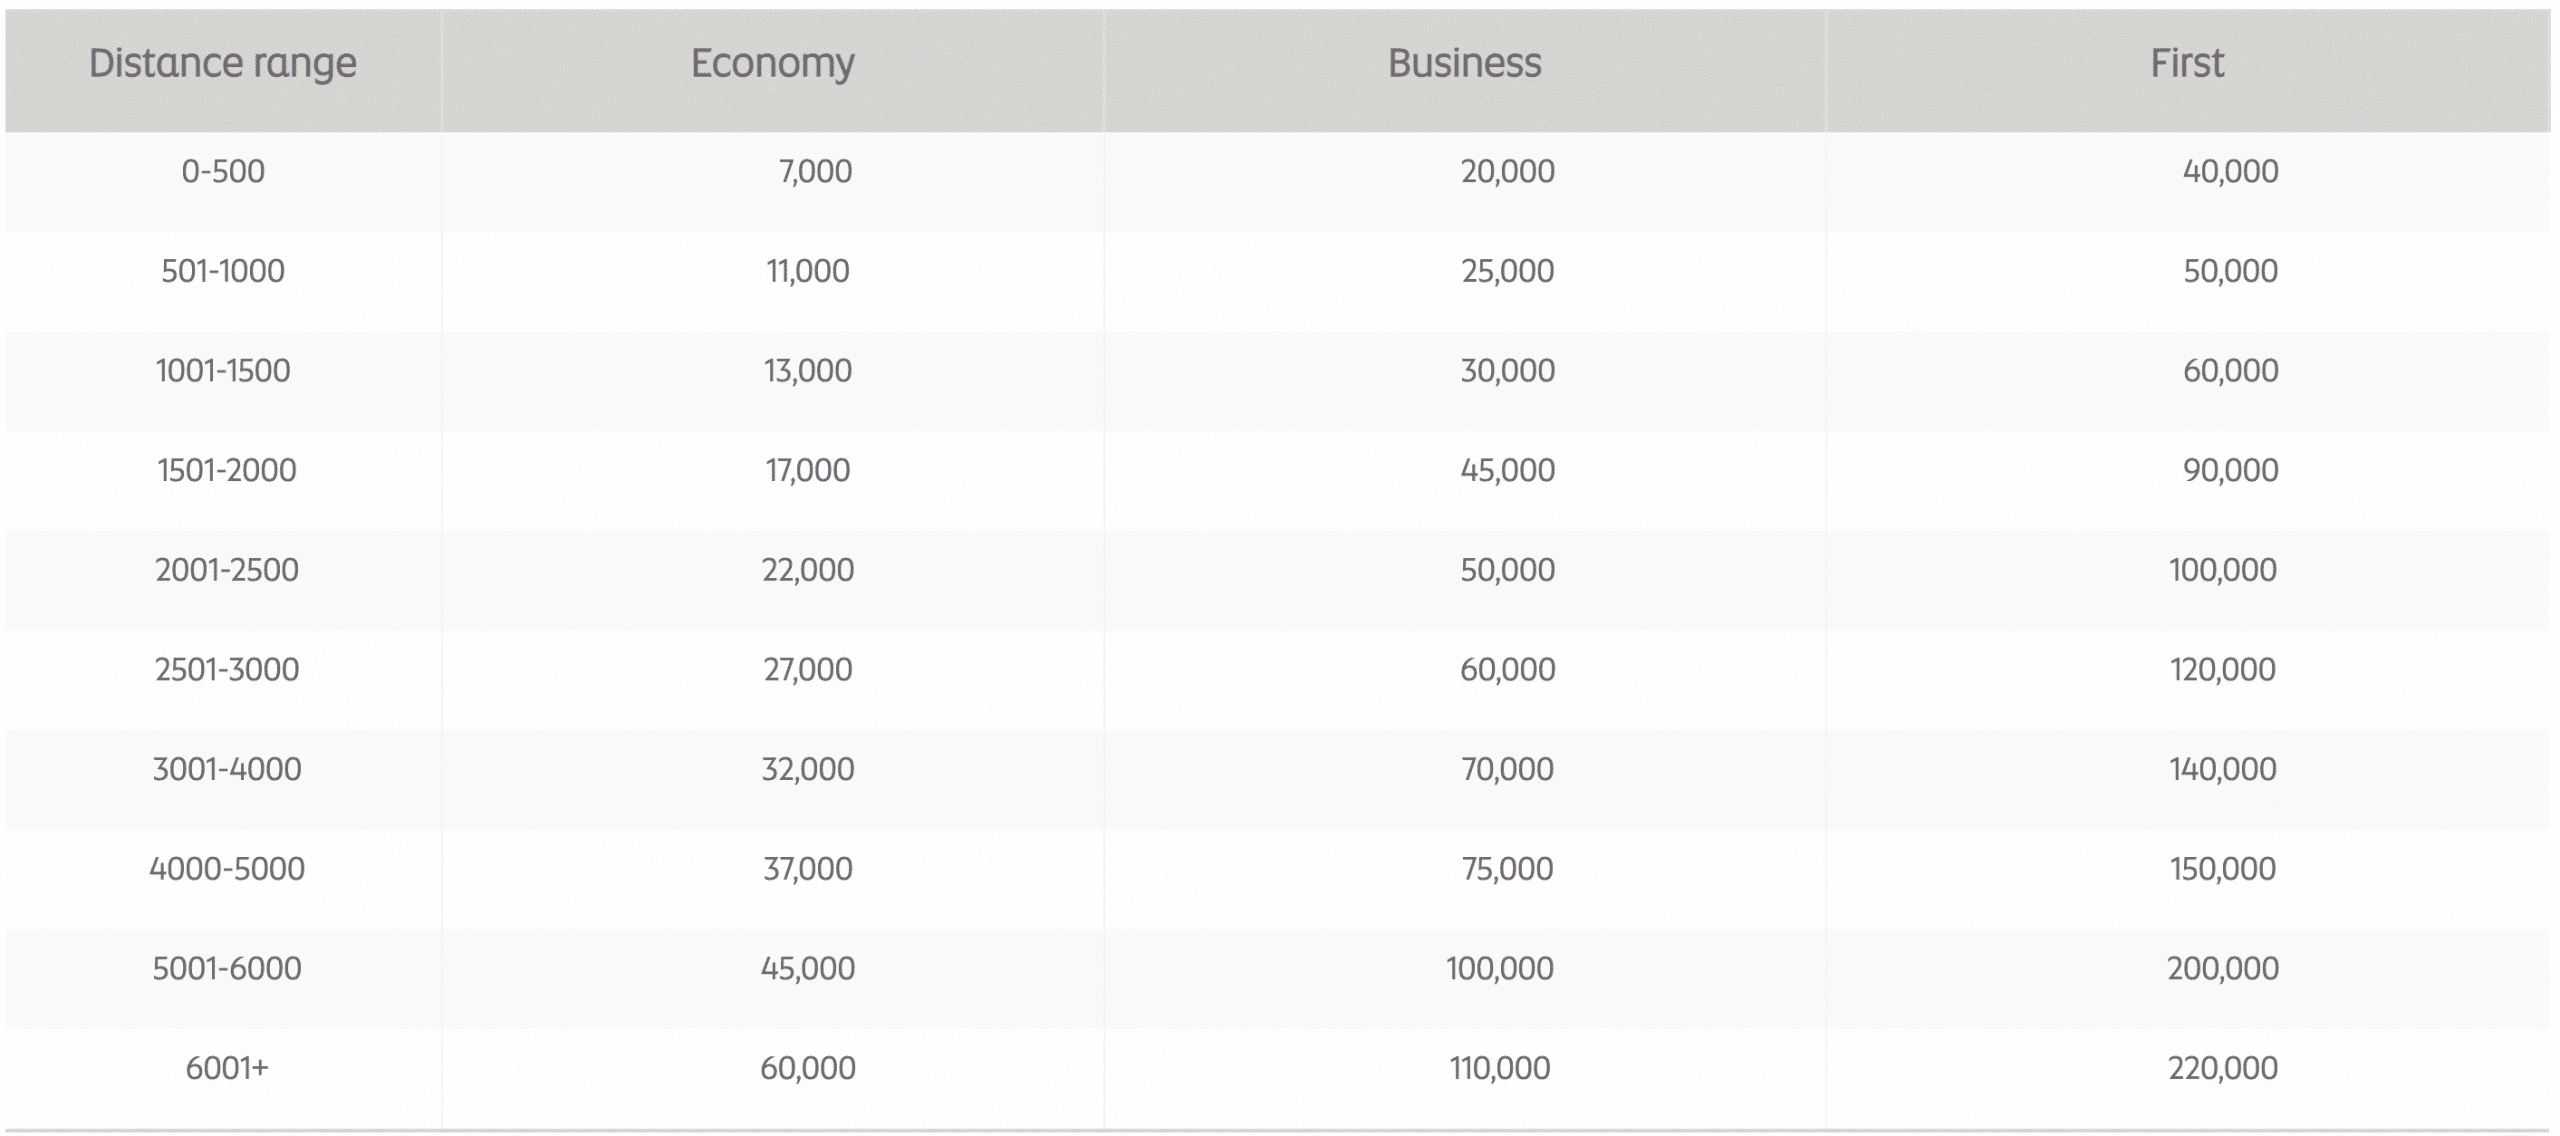Click the 110,000 Business value
2560x1136 pixels.
point(1499,1068)
